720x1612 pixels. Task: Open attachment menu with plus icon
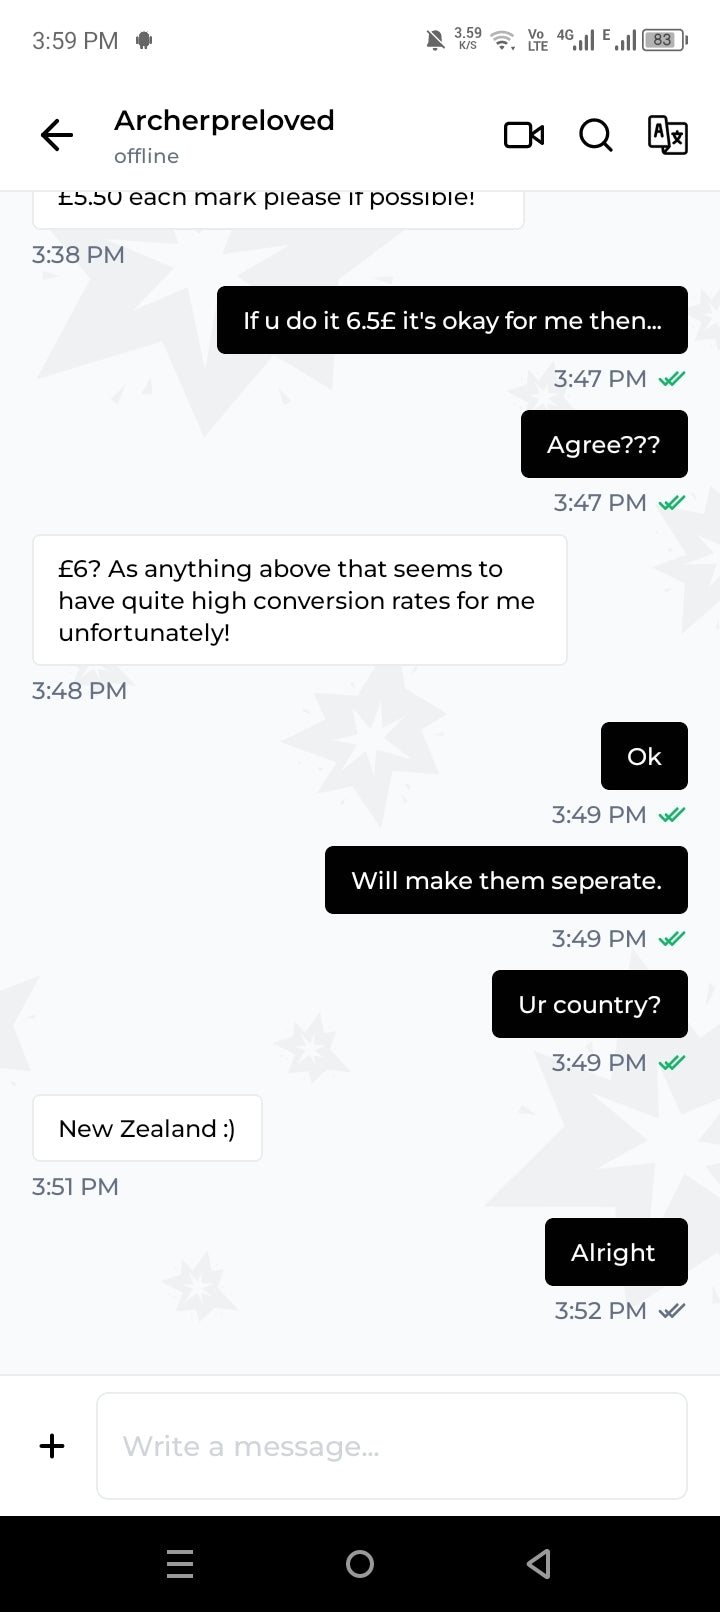click(52, 1445)
